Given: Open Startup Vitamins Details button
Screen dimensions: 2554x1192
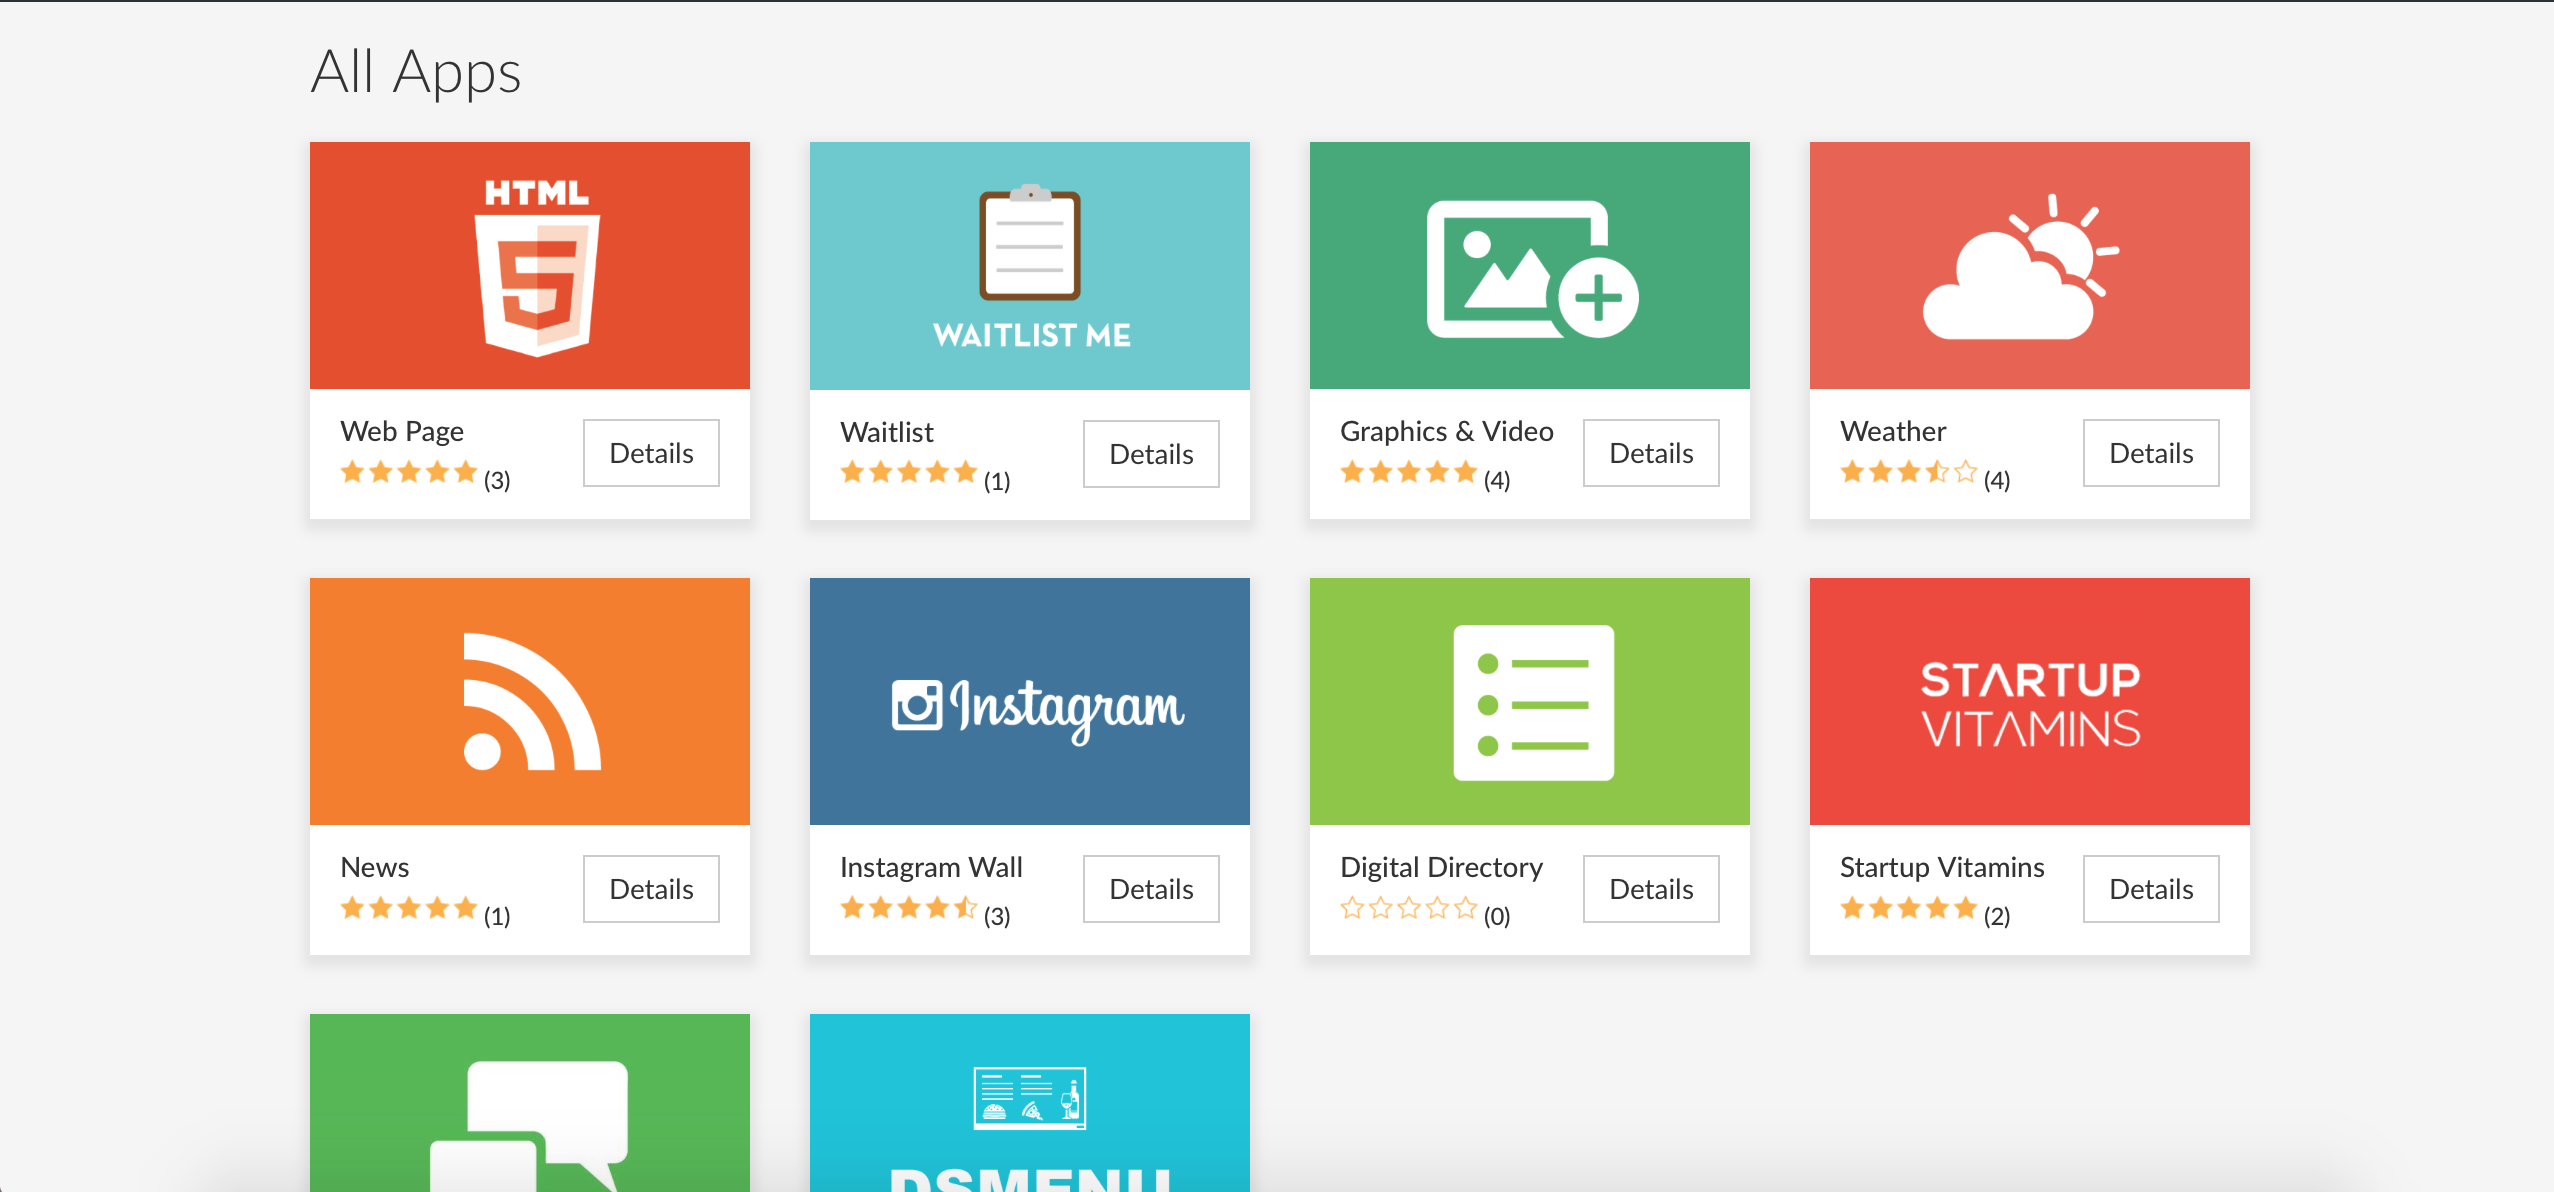Looking at the screenshot, I should point(2151,889).
